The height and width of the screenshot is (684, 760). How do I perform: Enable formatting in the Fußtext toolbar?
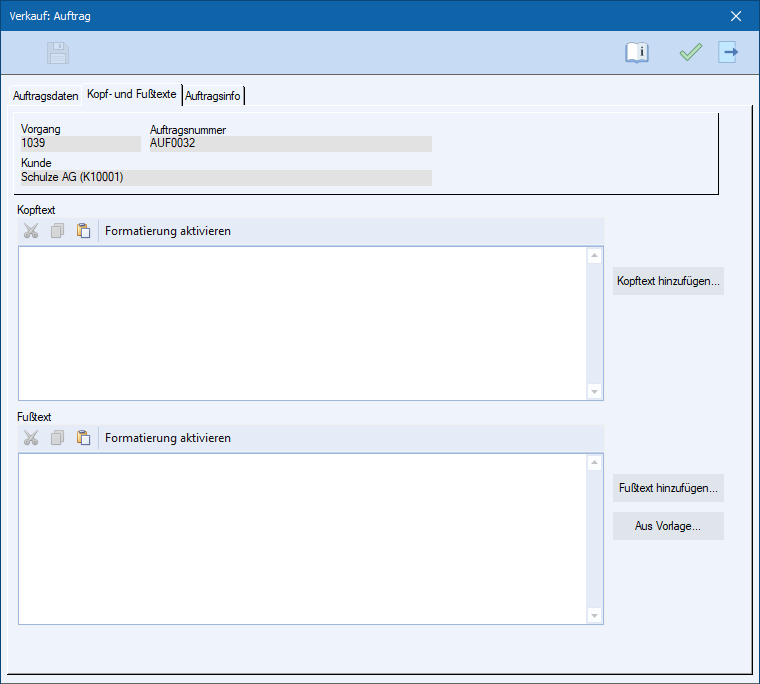[x=168, y=438]
